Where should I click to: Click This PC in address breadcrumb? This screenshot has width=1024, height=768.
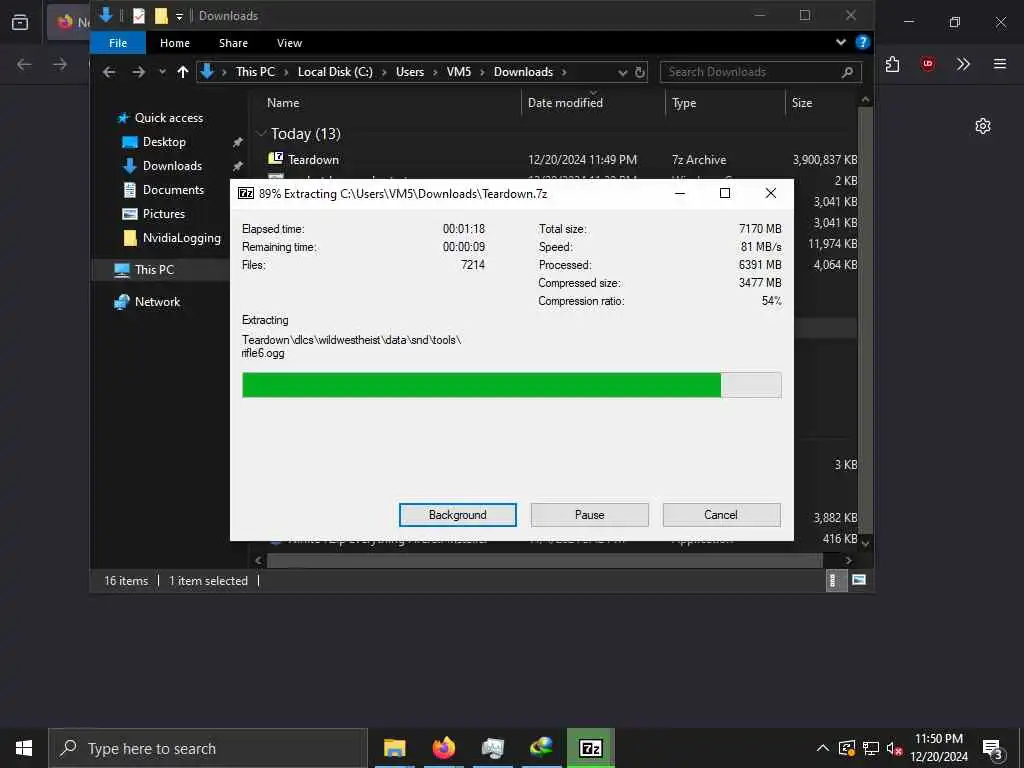[x=255, y=72]
